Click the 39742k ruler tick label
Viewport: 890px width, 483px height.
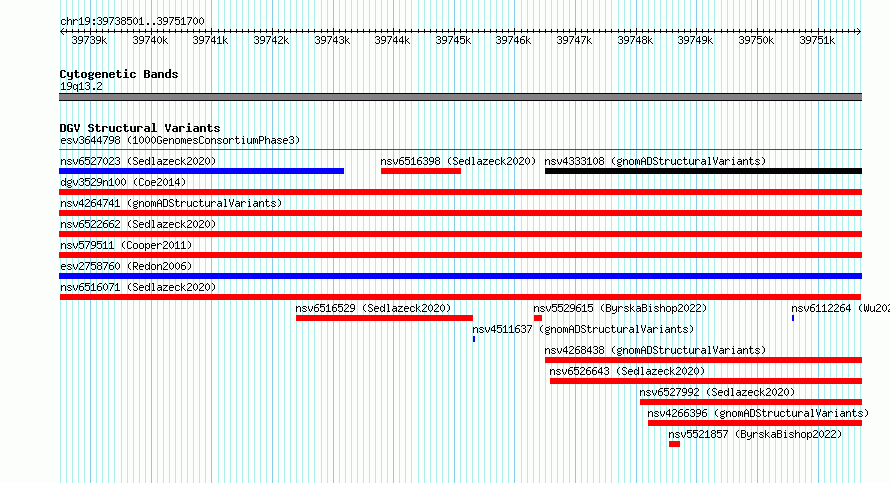(x=271, y=40)
